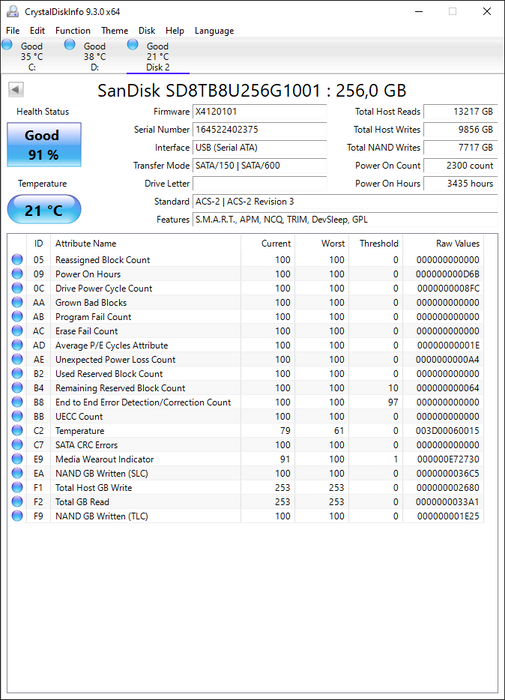
Task: Click the Media Wearout Indicator attribute name
Action: [104, 459]
